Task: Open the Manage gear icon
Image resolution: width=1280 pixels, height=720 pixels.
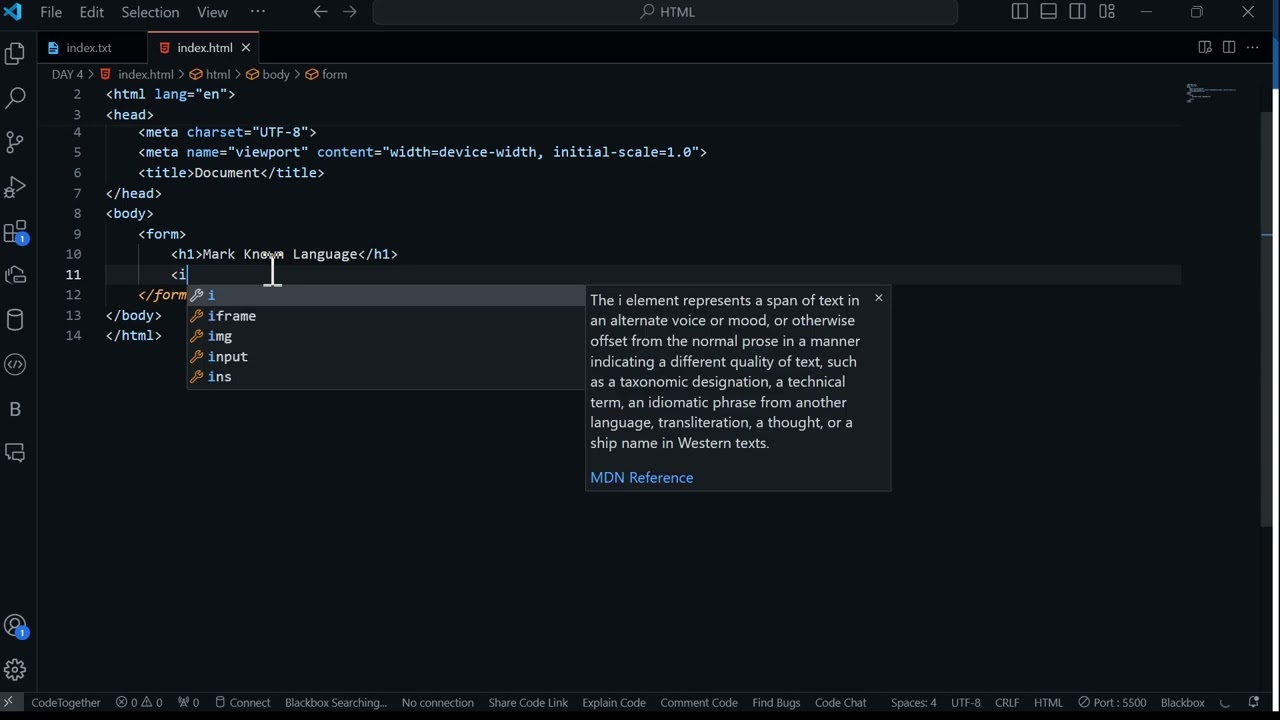Action: [15, 670]
